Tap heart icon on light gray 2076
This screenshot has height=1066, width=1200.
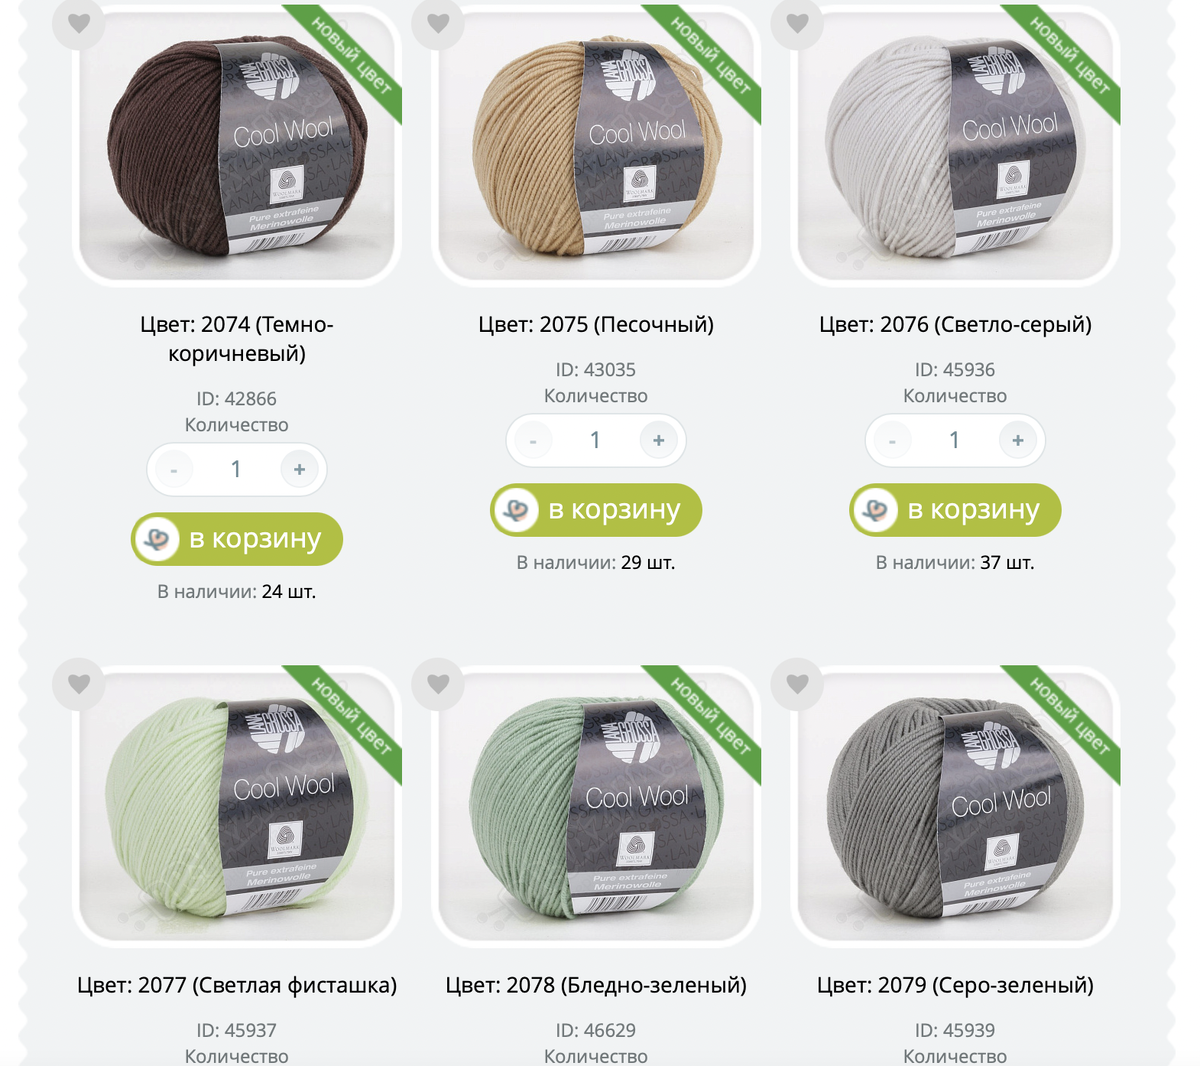pyautogui.click(x=797, y=22)
